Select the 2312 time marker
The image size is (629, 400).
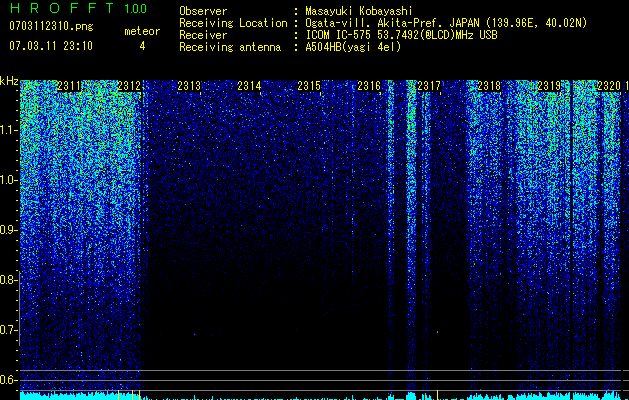[x=129, y=86]
